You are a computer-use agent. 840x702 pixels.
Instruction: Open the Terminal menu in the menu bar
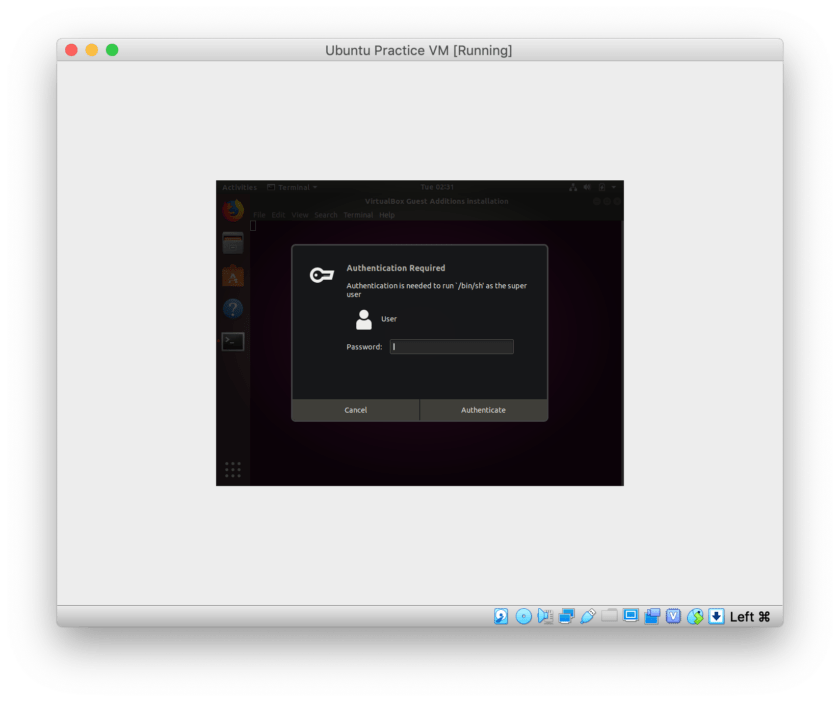(358, 215)
